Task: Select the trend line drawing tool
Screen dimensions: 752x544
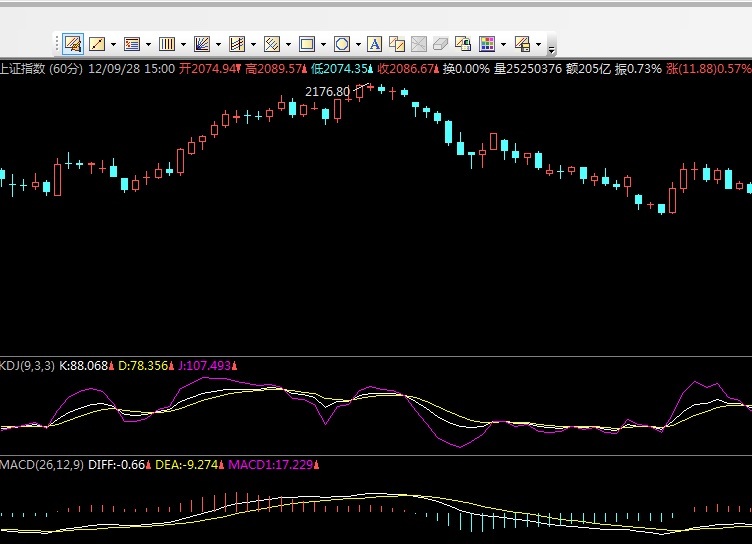Action: 97,44
